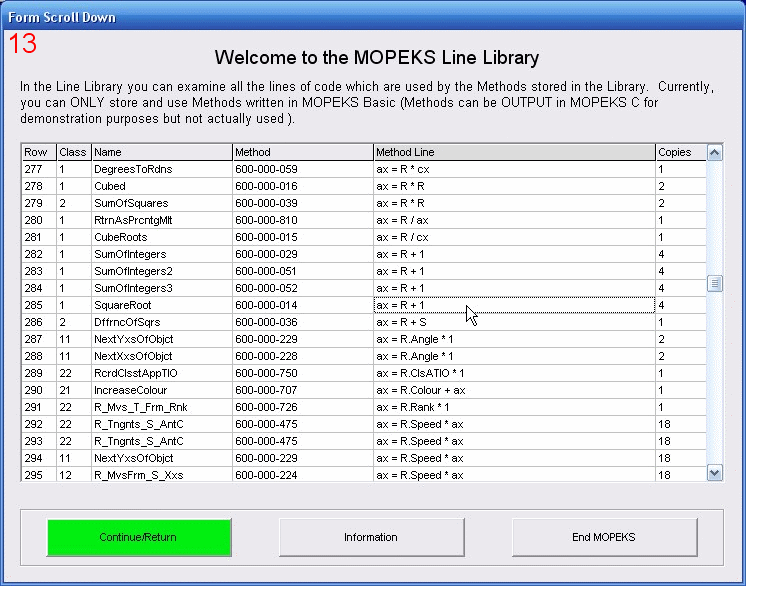The height and width of the screenshot is (590, 776).
Task: Grab the vertical scrollbar thumb
Action: pos(714,284)
